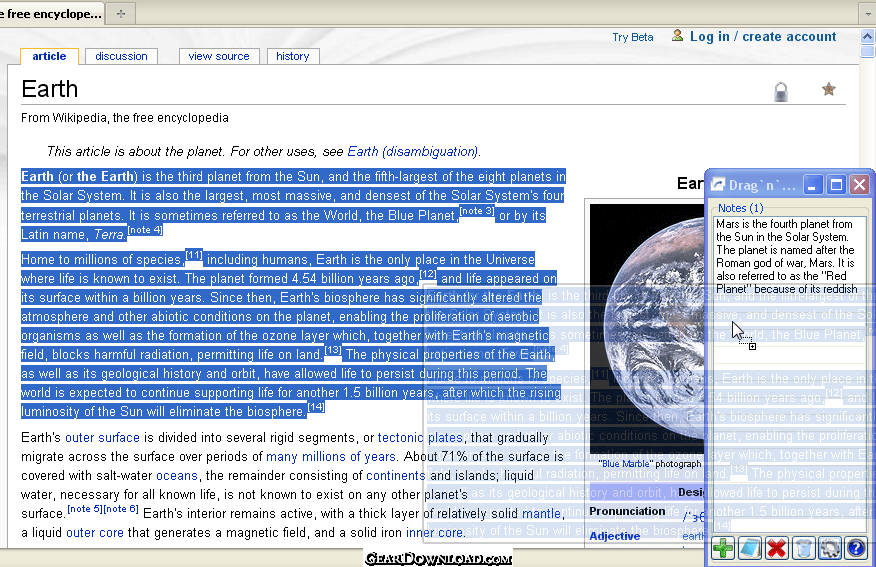Click the padlock protection icon on Earth article
Viewport: 876px width, 567px height.
pos(781,92)
